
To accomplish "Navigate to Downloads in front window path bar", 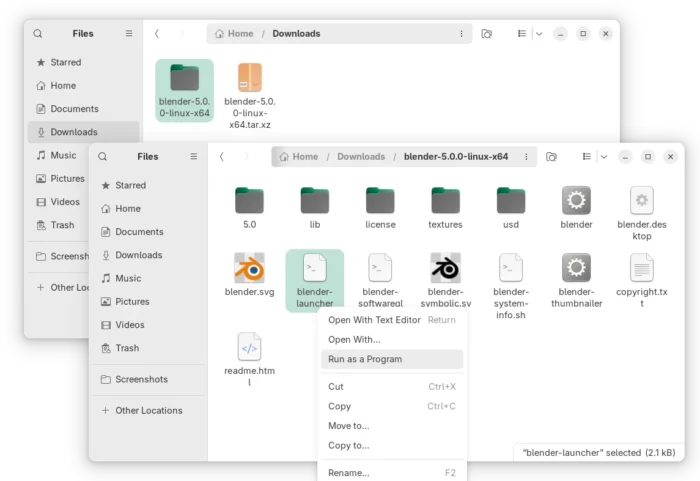I will click(x=360, y=156).
